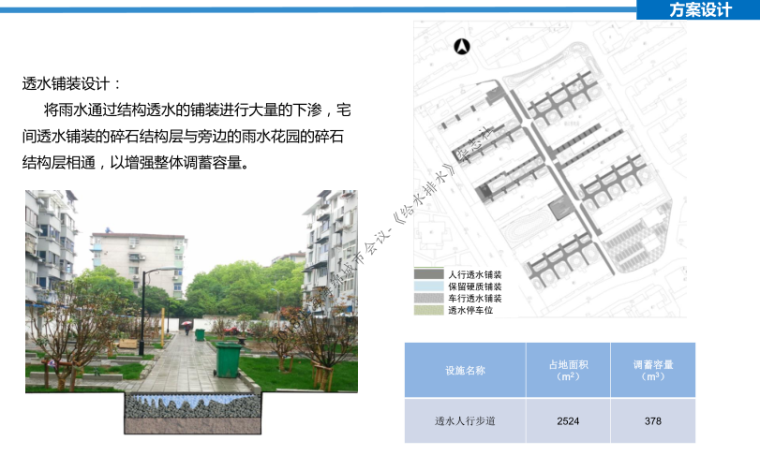Viewport: 760px width, 470px height.
Task: Click the 人行透水铺装 legend color swatch
Action: (x=429, y=274)
